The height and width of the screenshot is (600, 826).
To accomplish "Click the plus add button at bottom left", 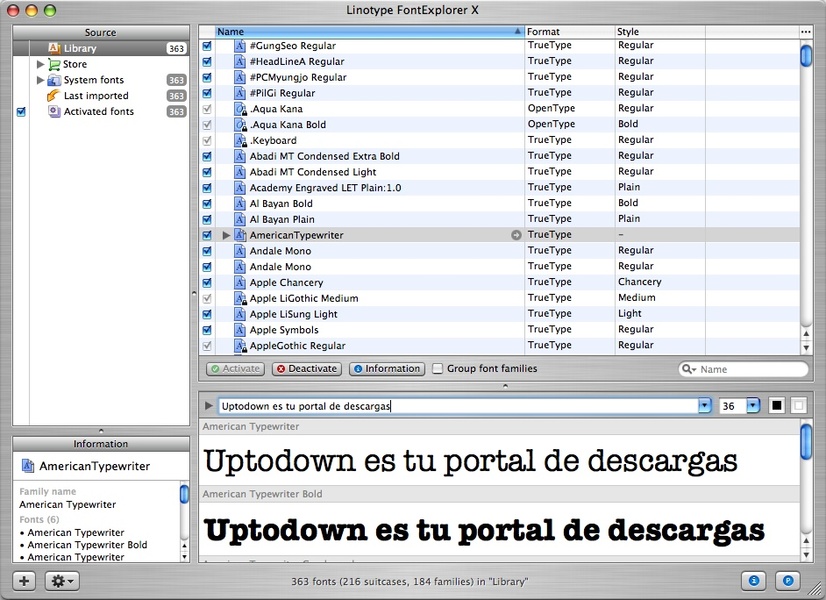I will point(24,581).
